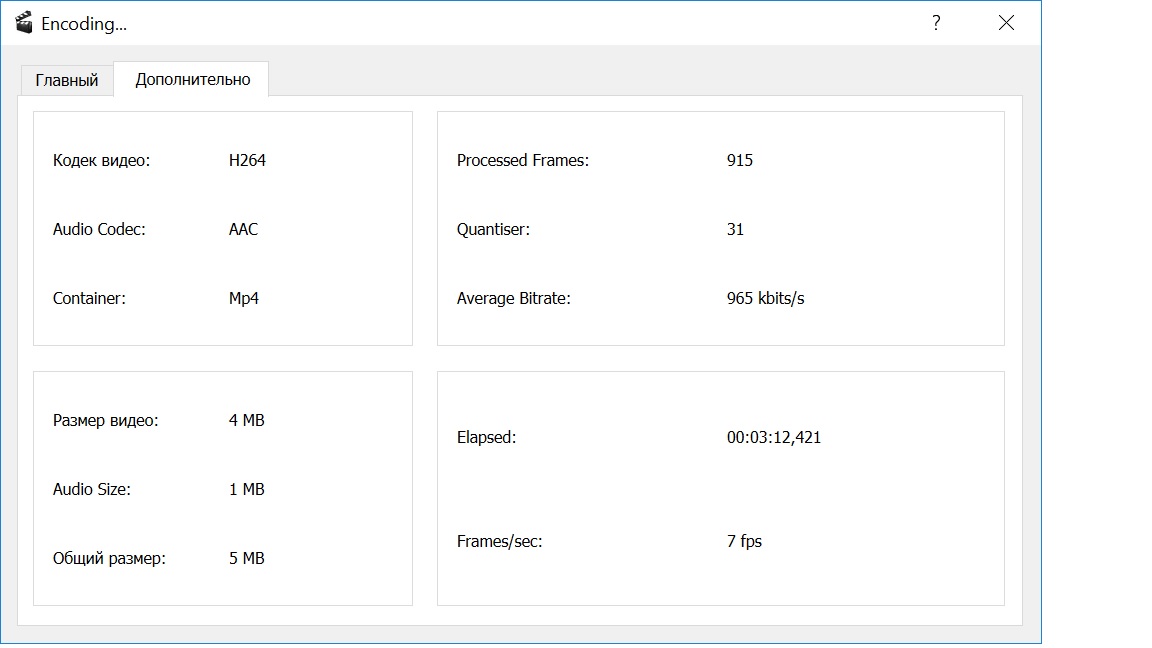The width and height of the screenshot is (1152, 648).
Task: Click the 5 MB total size value
Action: [x=246, y=558]
